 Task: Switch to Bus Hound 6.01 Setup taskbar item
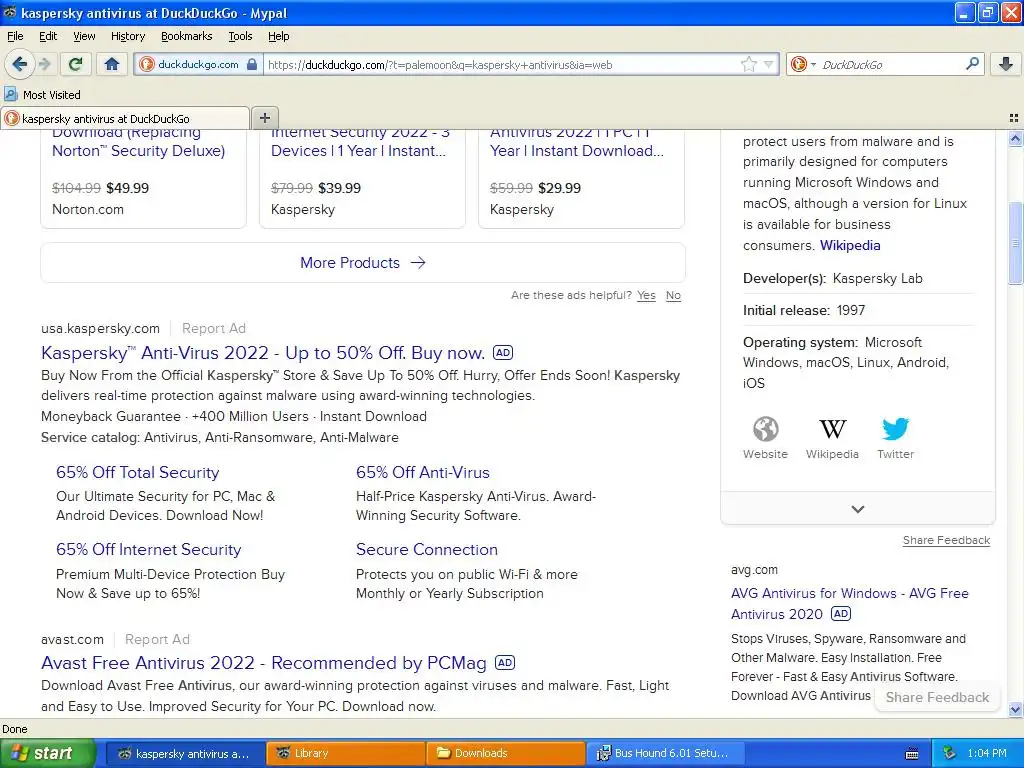tap(666, 753)
